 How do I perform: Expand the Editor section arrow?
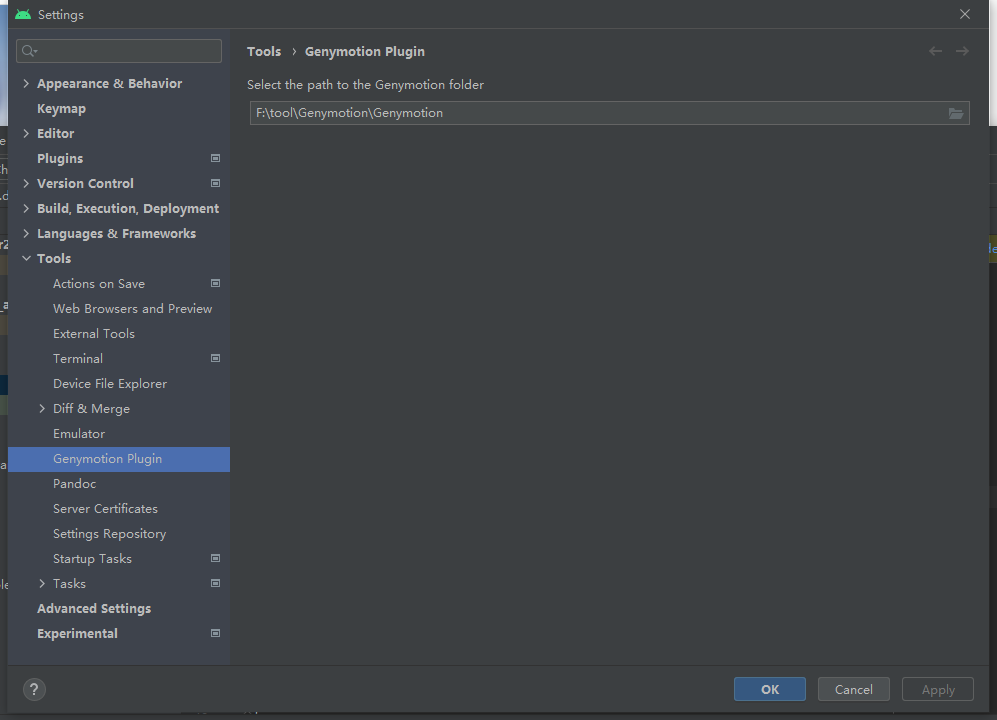(26, 133)
